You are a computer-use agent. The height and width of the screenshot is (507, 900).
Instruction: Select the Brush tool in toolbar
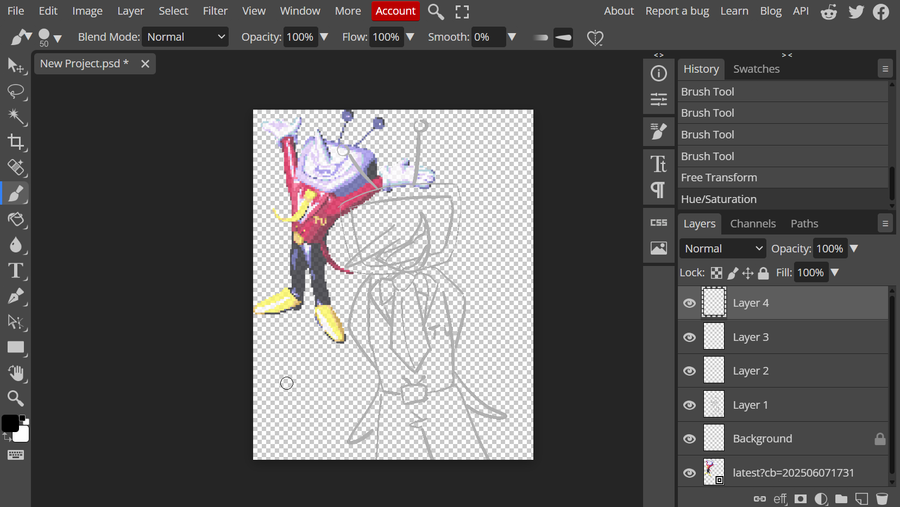15,193
